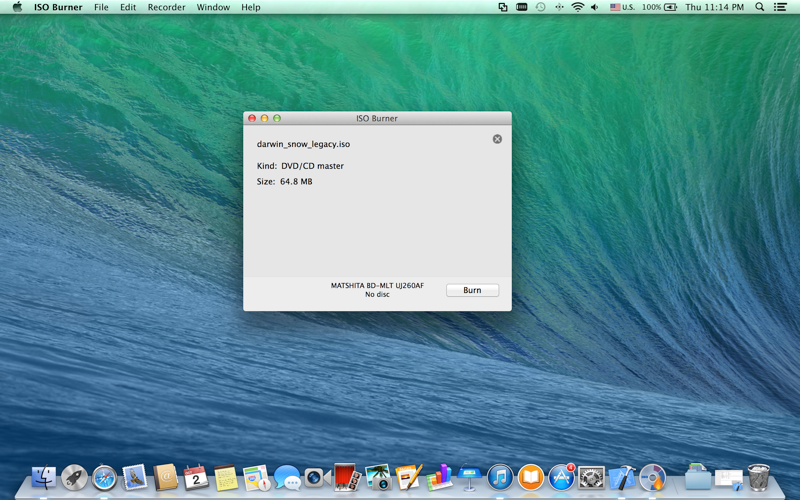This screenshot has height=500, width=800.
Task: Click ISO Burner disc icon in Dock
Action: [653, 478]
